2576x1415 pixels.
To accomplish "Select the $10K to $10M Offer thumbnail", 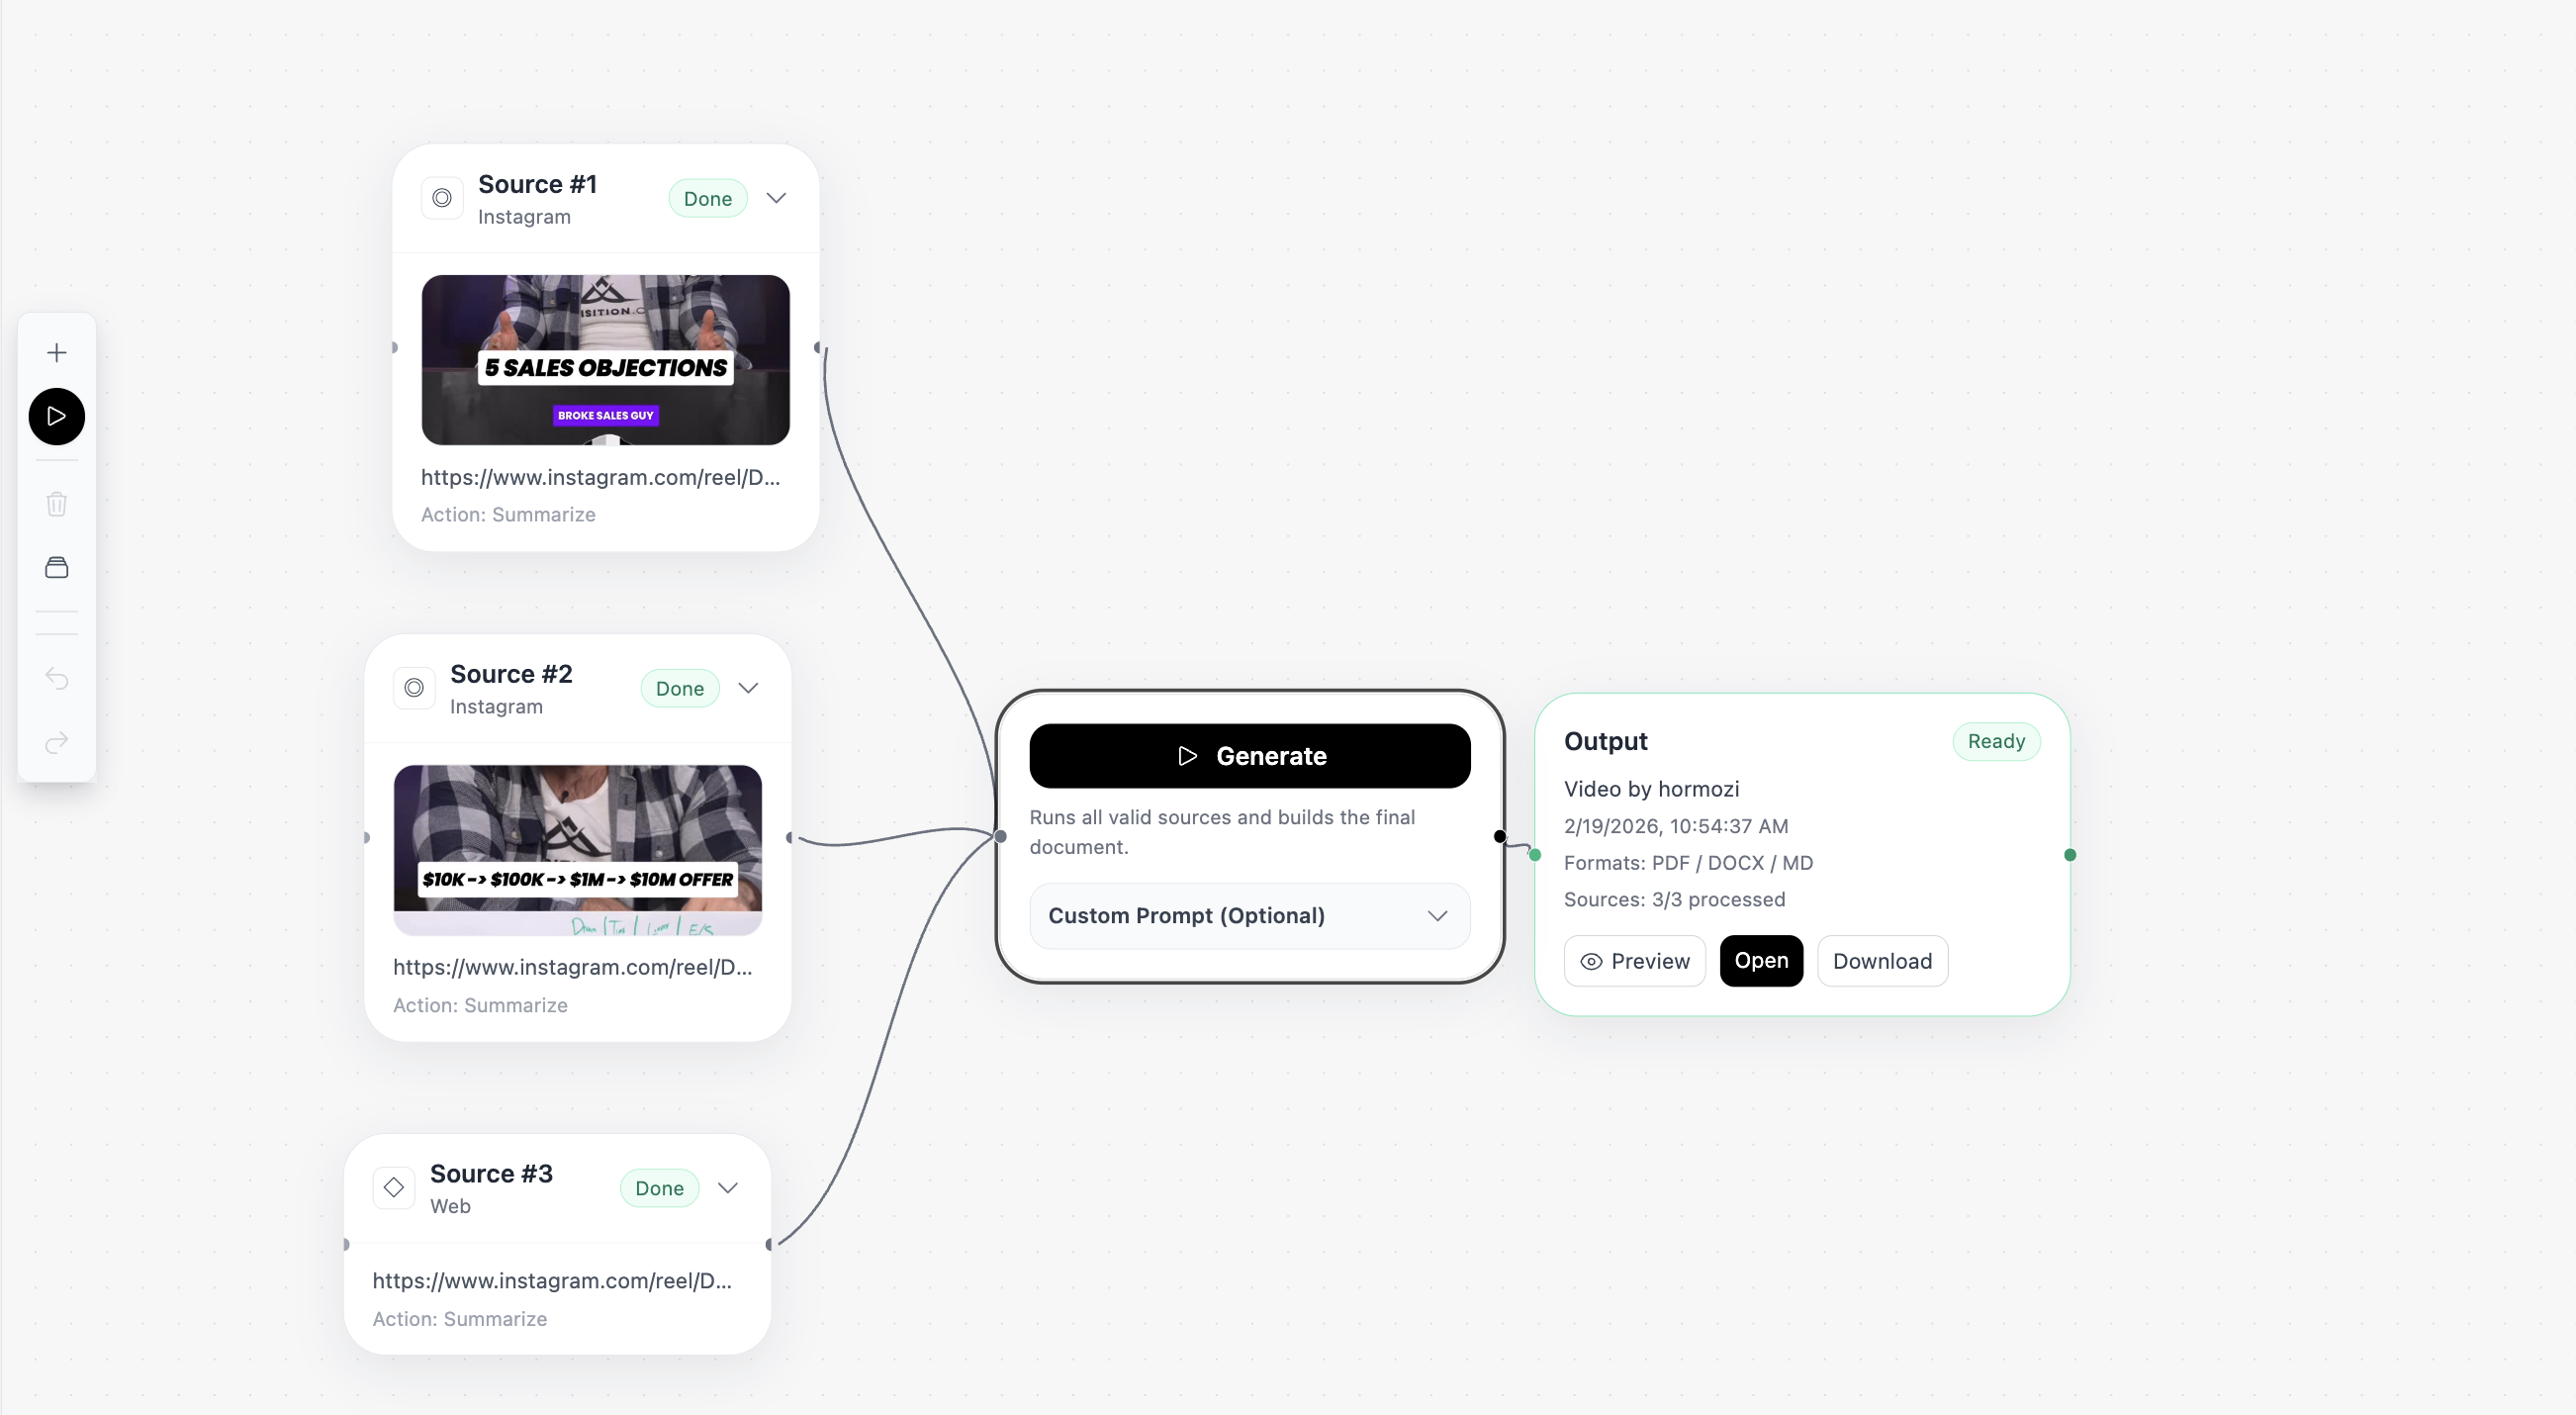I will click(x=578, y=850).
